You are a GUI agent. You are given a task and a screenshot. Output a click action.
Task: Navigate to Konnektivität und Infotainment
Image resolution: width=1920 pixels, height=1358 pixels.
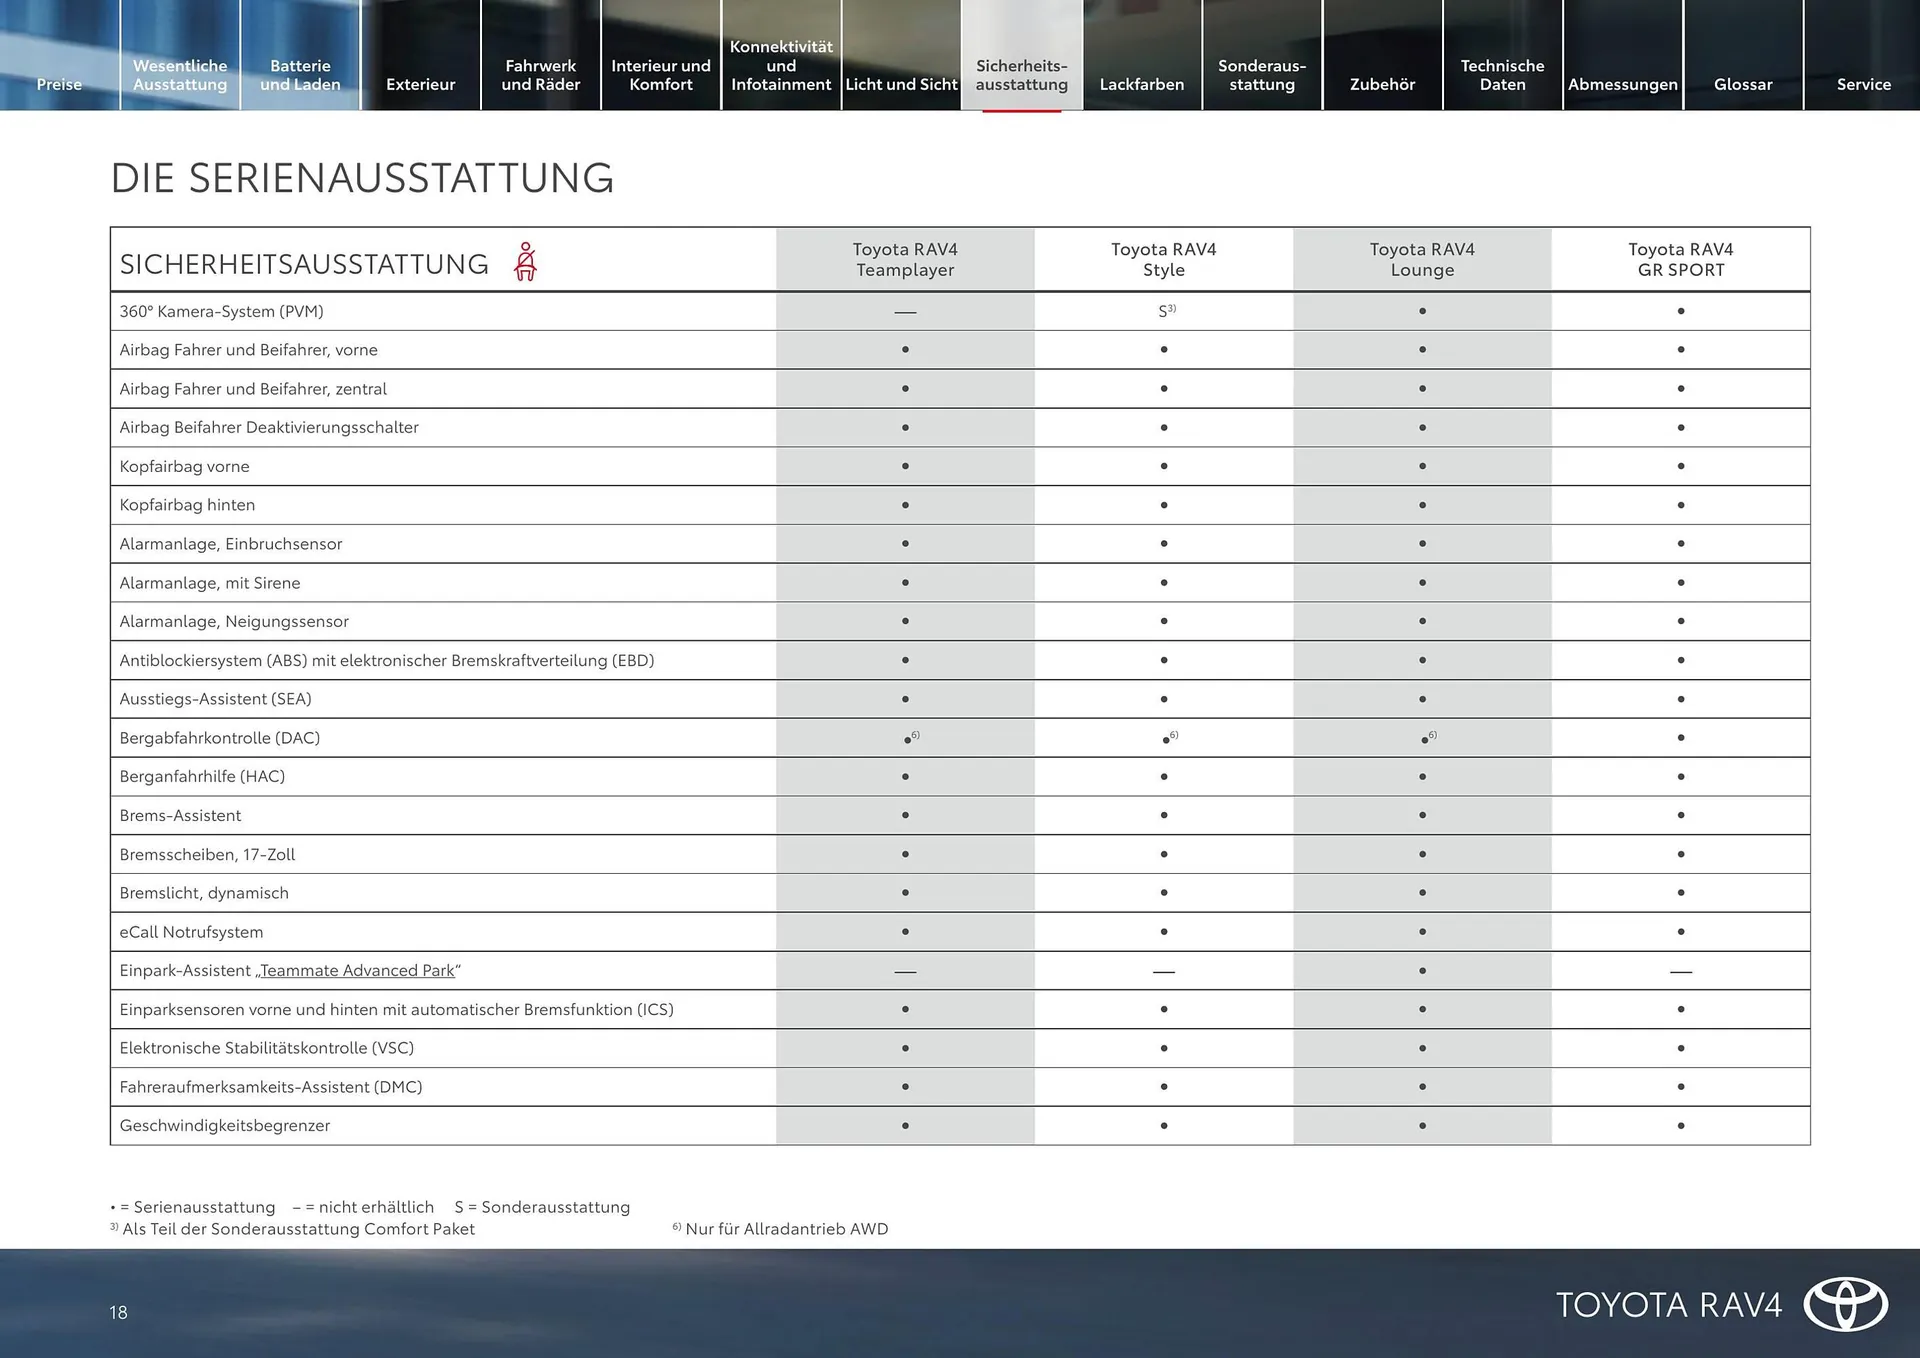point(781,65)
